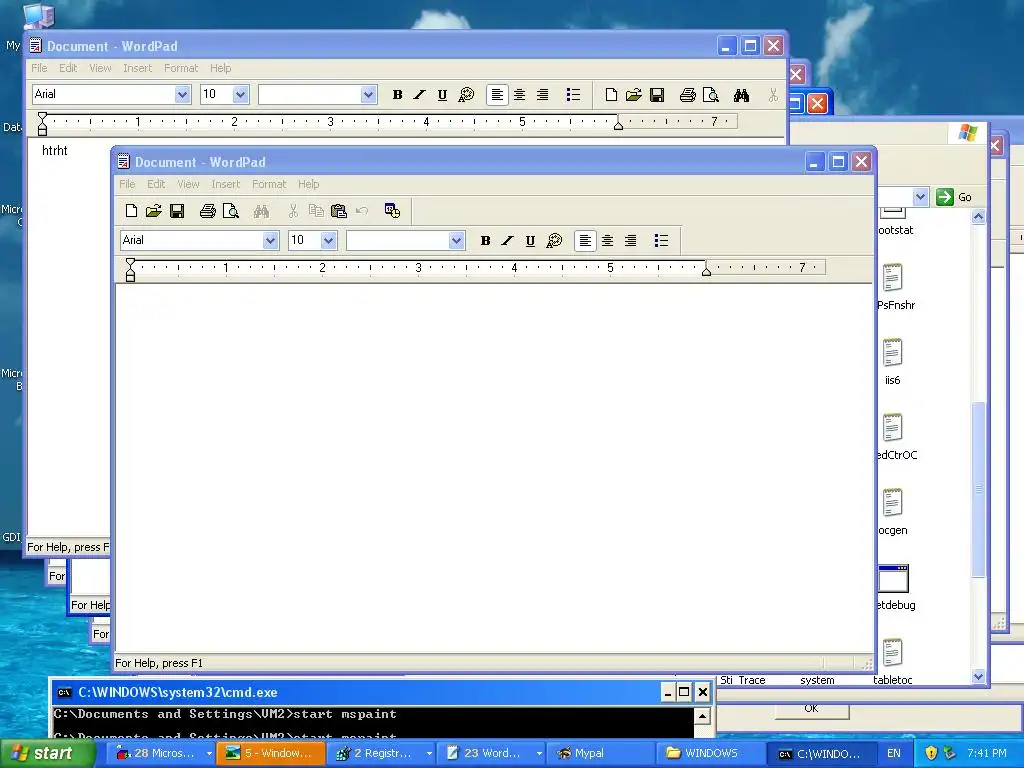Open script dropdown in front WordPad
The height and width of the screenshot is (768, 1024).
[x=456, y=240]
